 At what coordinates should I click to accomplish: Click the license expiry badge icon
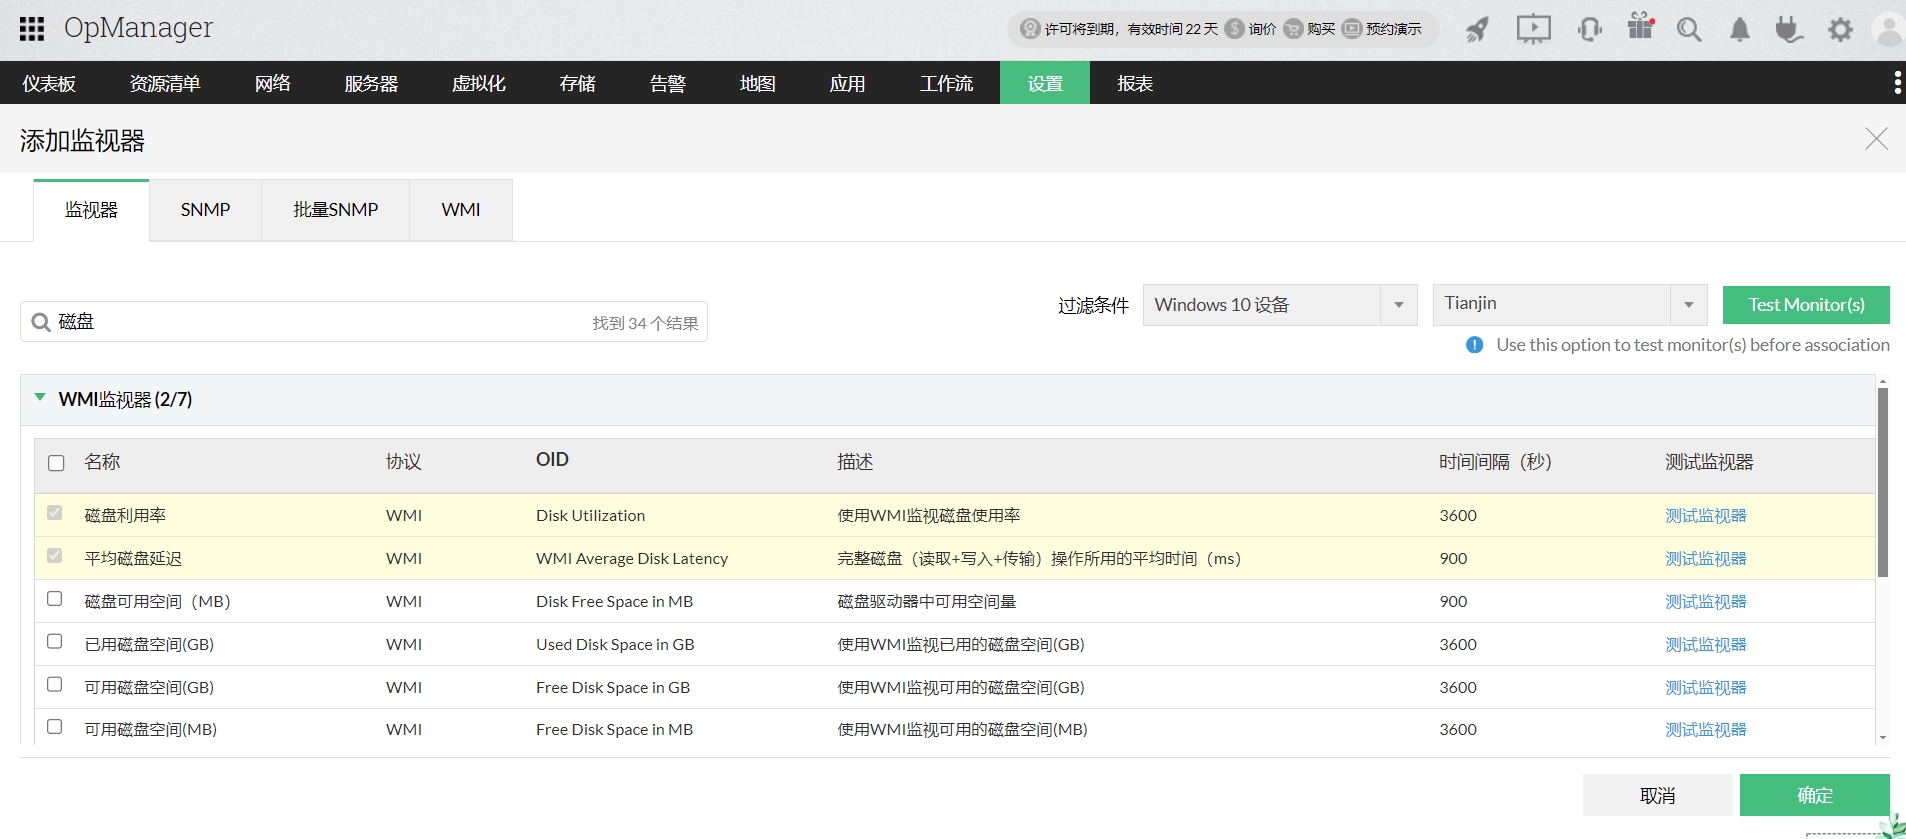(1030, 29)
